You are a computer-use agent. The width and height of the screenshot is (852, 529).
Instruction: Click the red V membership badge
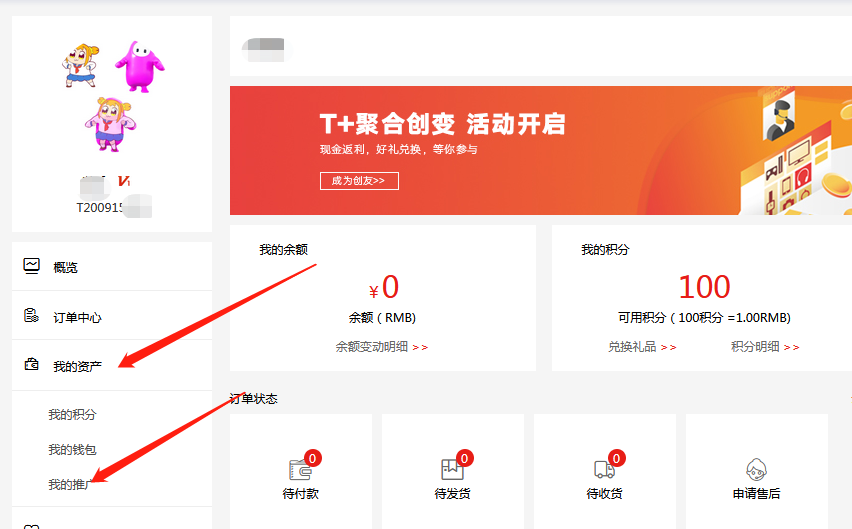124,181
